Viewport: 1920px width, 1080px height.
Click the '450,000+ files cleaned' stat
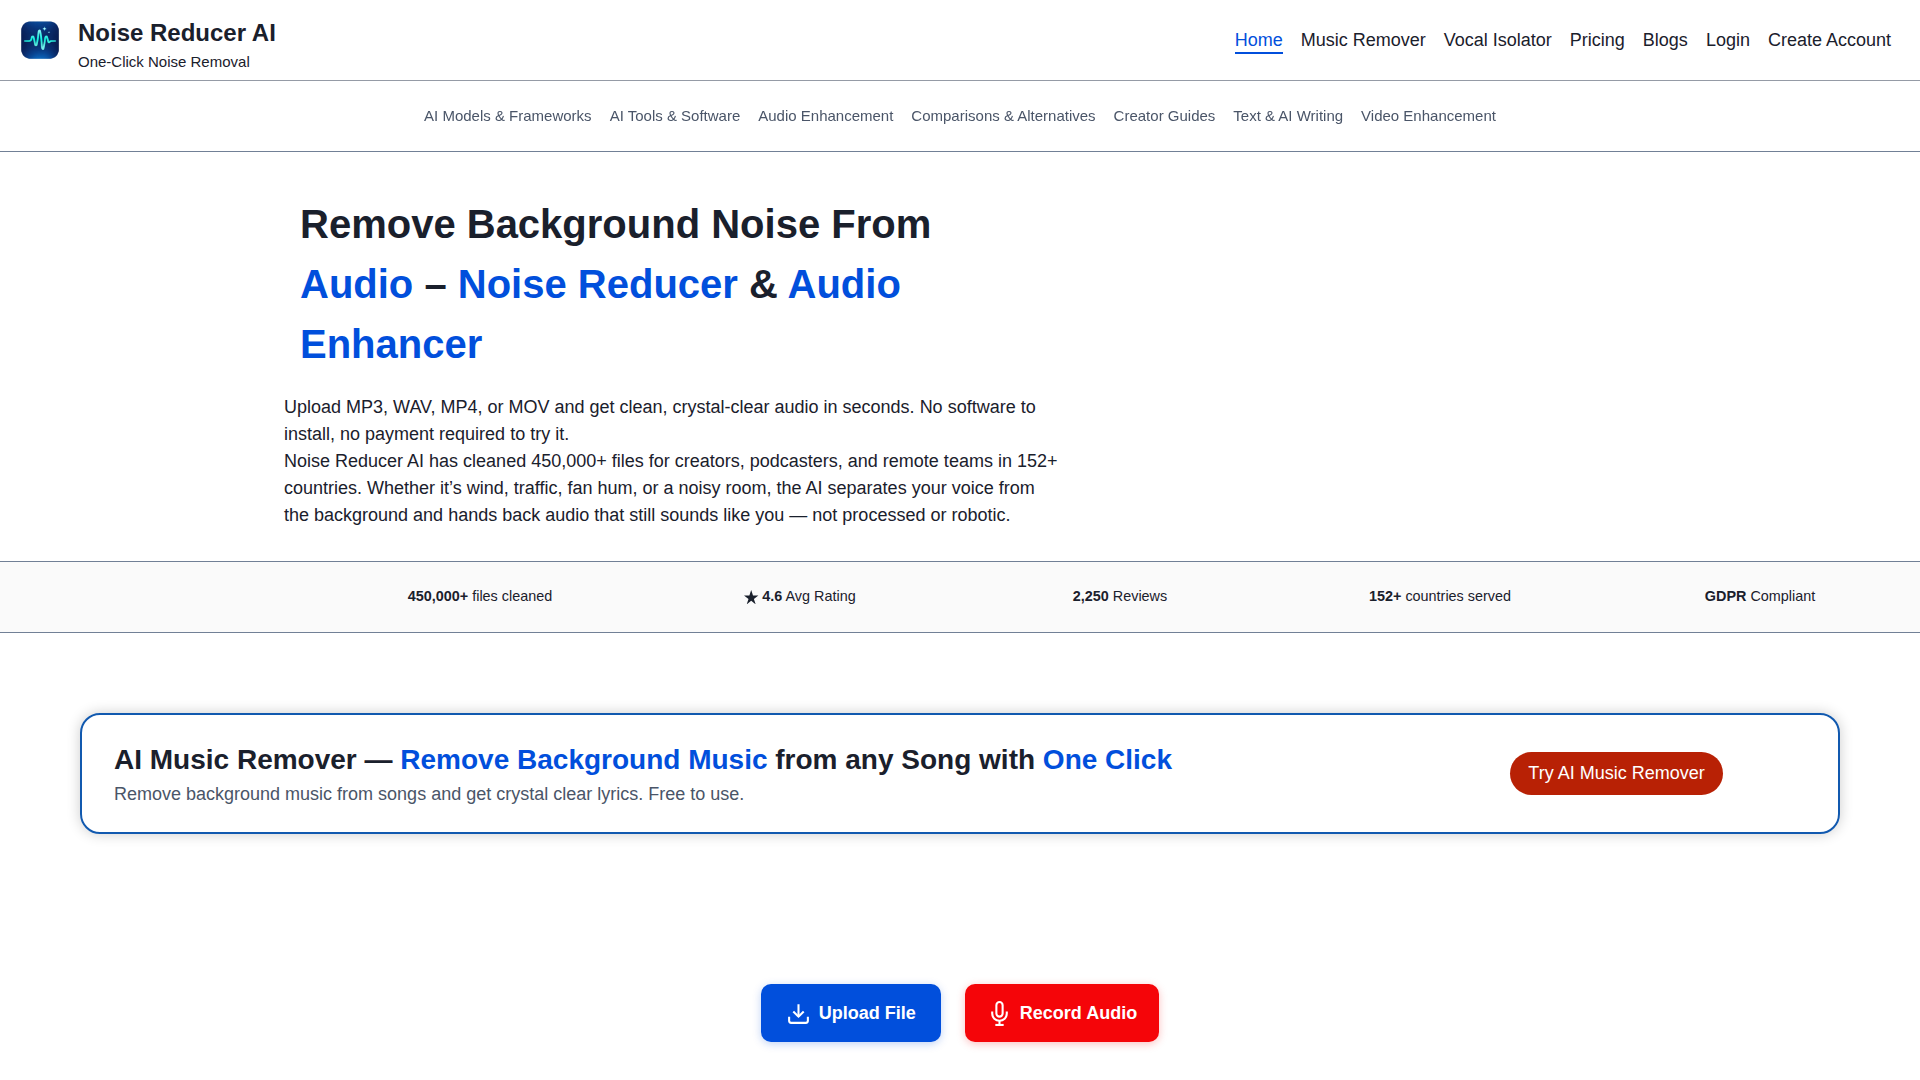coord(480,596)
